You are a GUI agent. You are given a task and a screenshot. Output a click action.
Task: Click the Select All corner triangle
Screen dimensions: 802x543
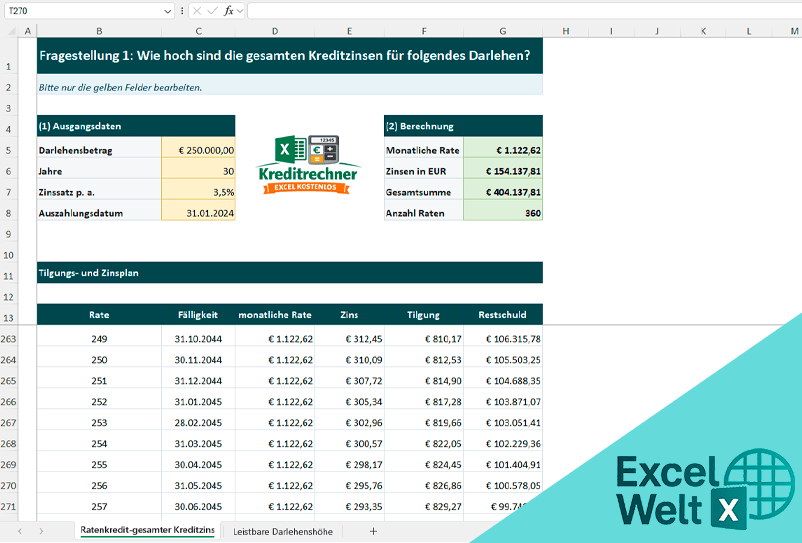11,32
